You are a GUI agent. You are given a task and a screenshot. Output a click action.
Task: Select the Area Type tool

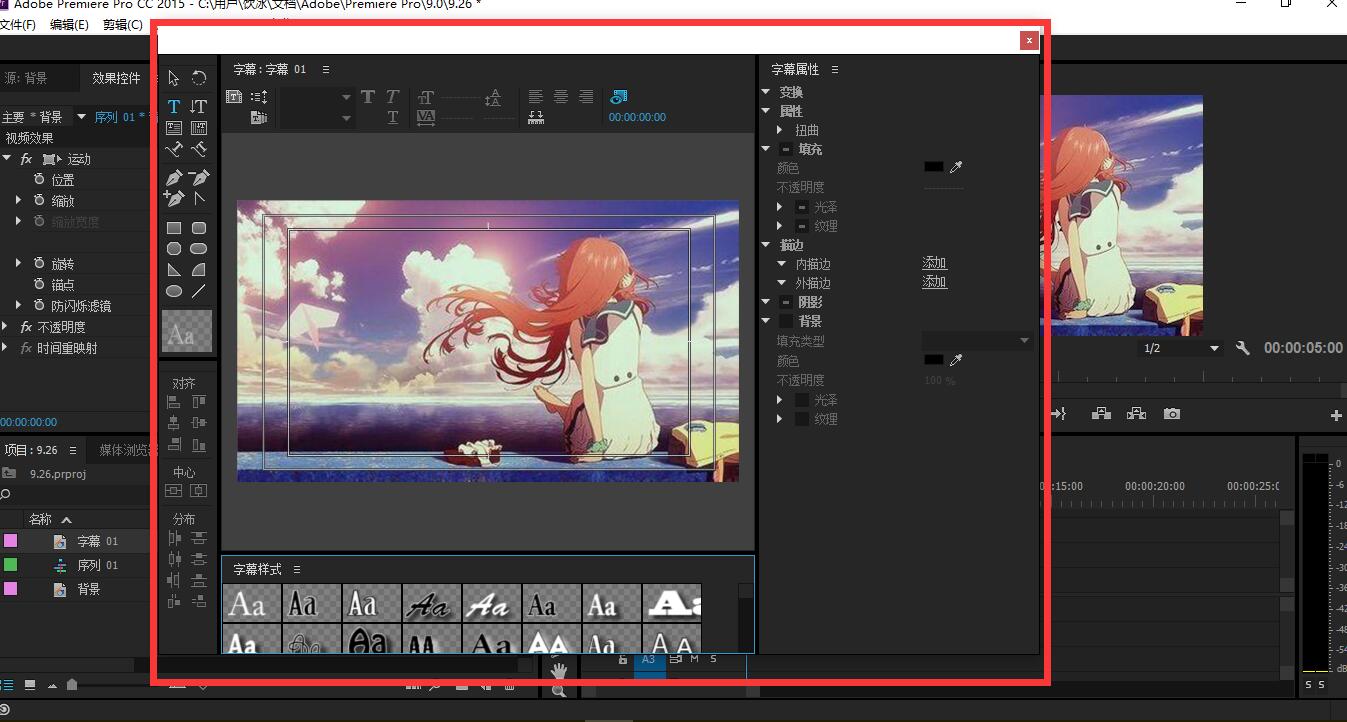pyautogui.click(x=174, y=128)
